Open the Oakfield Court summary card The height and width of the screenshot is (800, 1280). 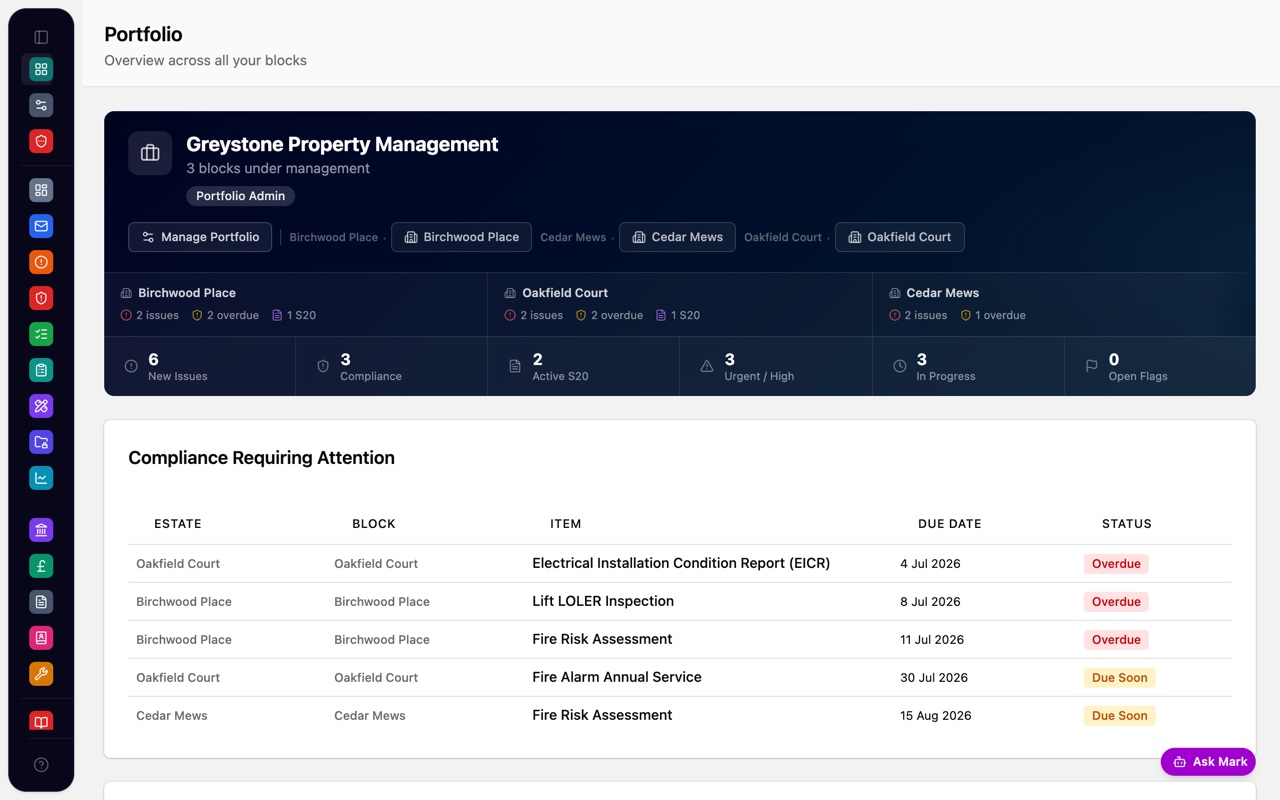click(x=680, y=304)
